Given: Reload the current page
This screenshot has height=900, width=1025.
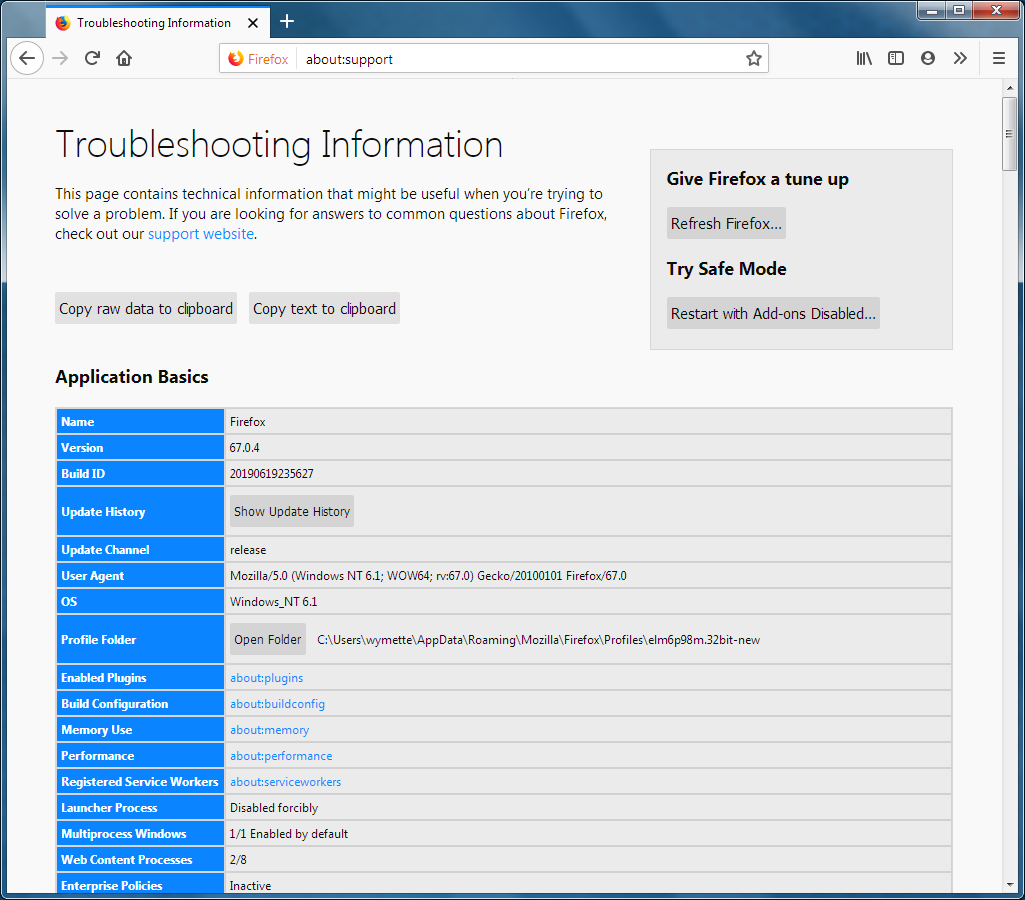Looking at the screenshot, I should tap(92, 58).
